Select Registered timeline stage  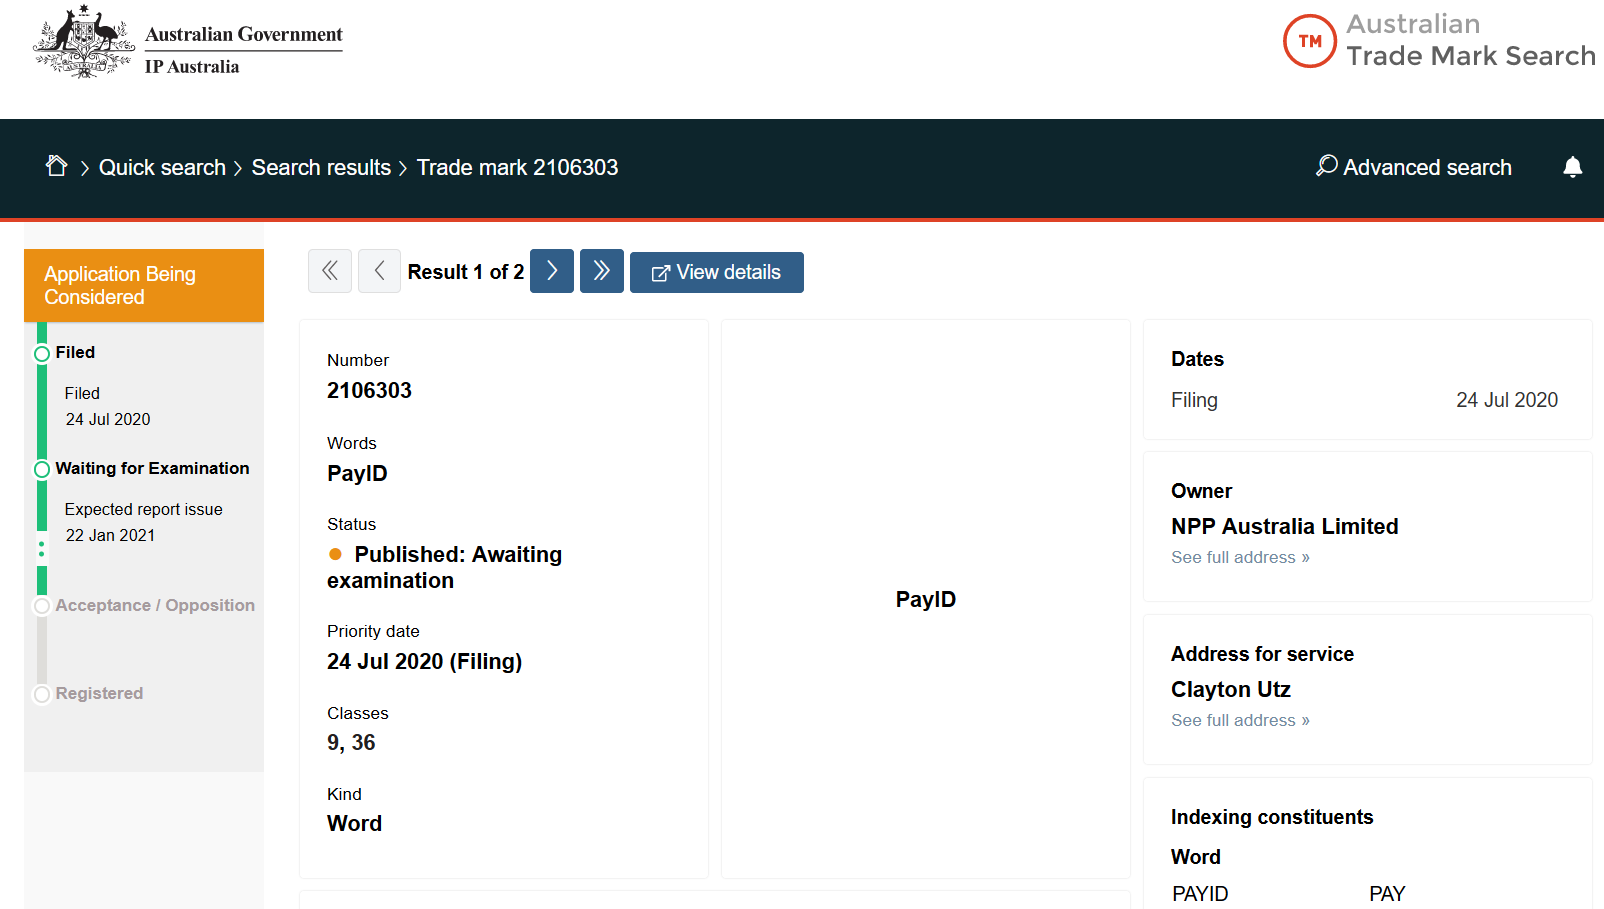pos(99,693)
